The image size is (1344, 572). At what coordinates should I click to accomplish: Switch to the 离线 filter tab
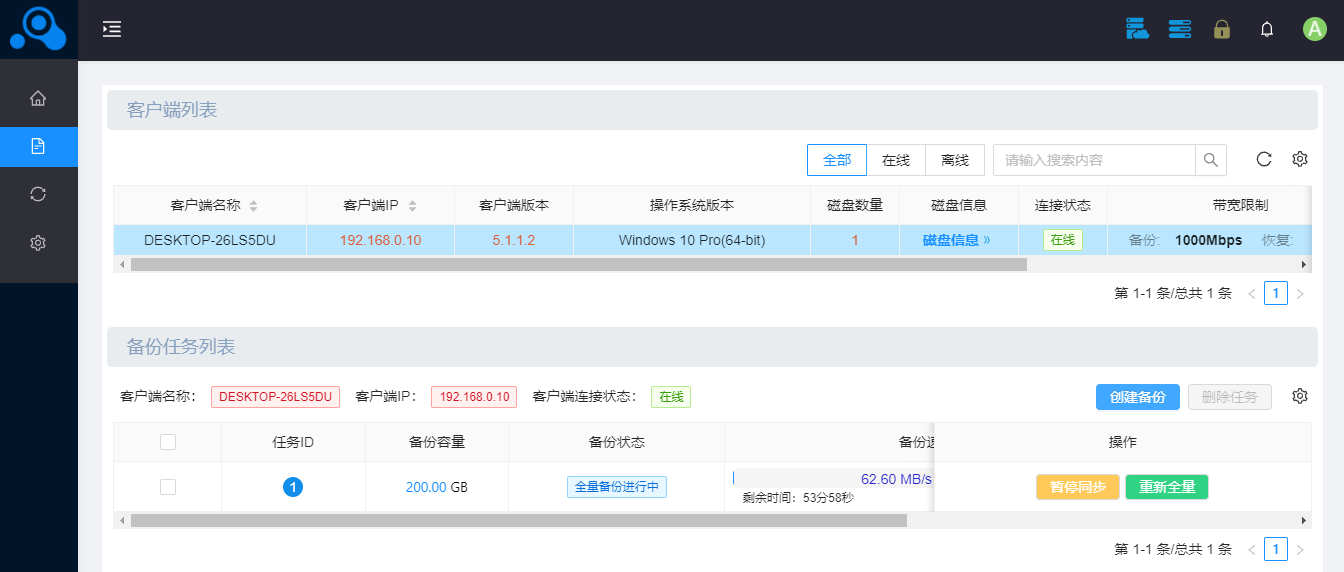tap(955, 160)
